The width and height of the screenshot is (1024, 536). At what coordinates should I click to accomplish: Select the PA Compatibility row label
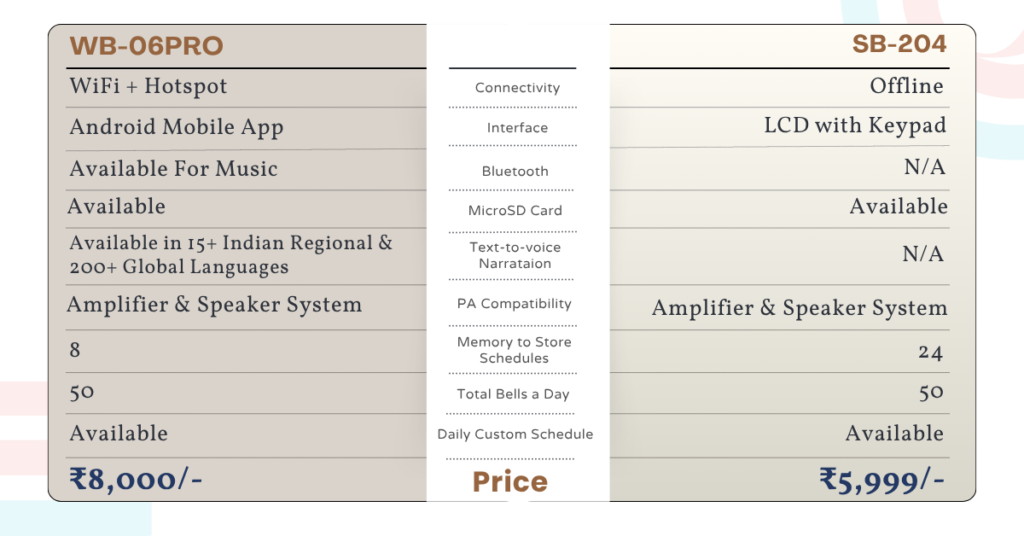[x=514, y=304]
